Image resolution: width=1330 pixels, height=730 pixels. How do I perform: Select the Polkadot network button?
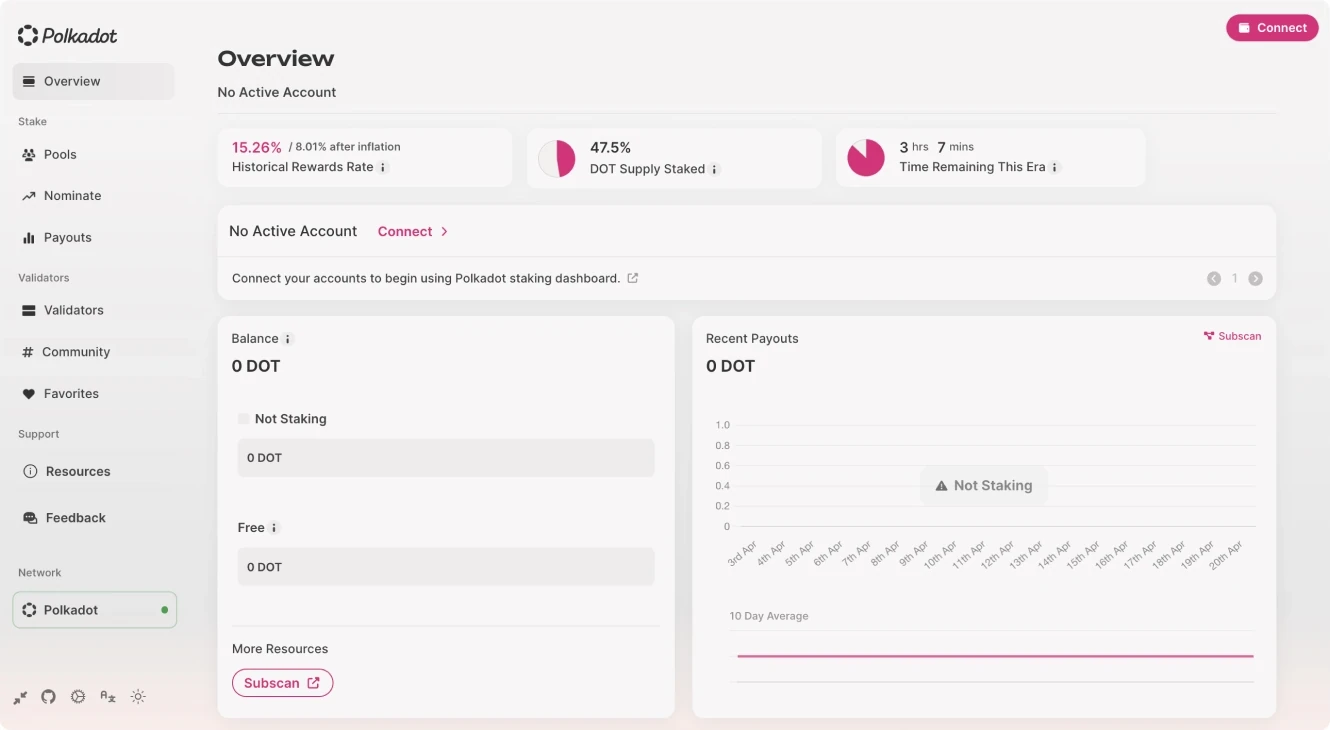point(95,610)
